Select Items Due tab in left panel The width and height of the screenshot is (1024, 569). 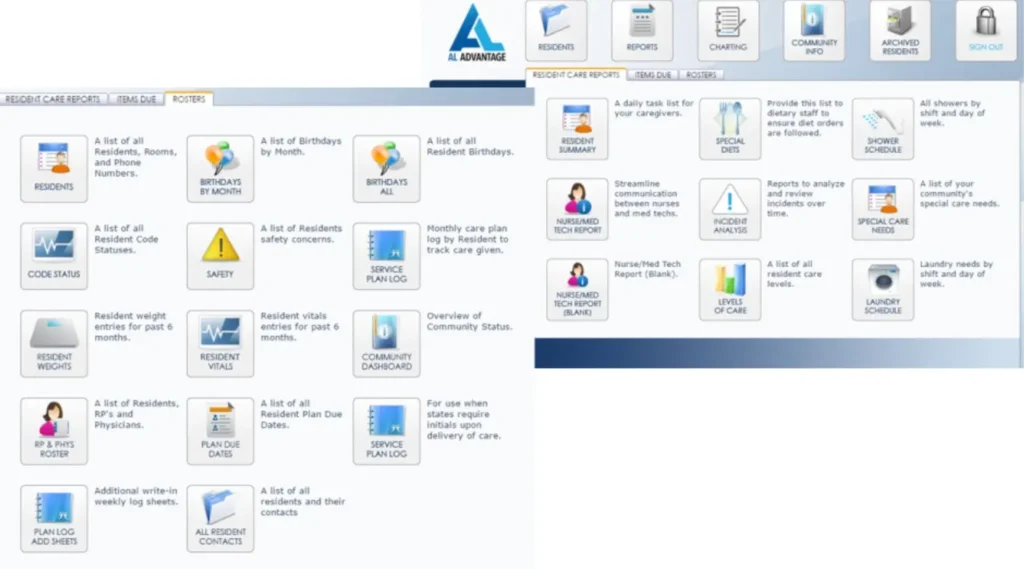tap(136, 99)
